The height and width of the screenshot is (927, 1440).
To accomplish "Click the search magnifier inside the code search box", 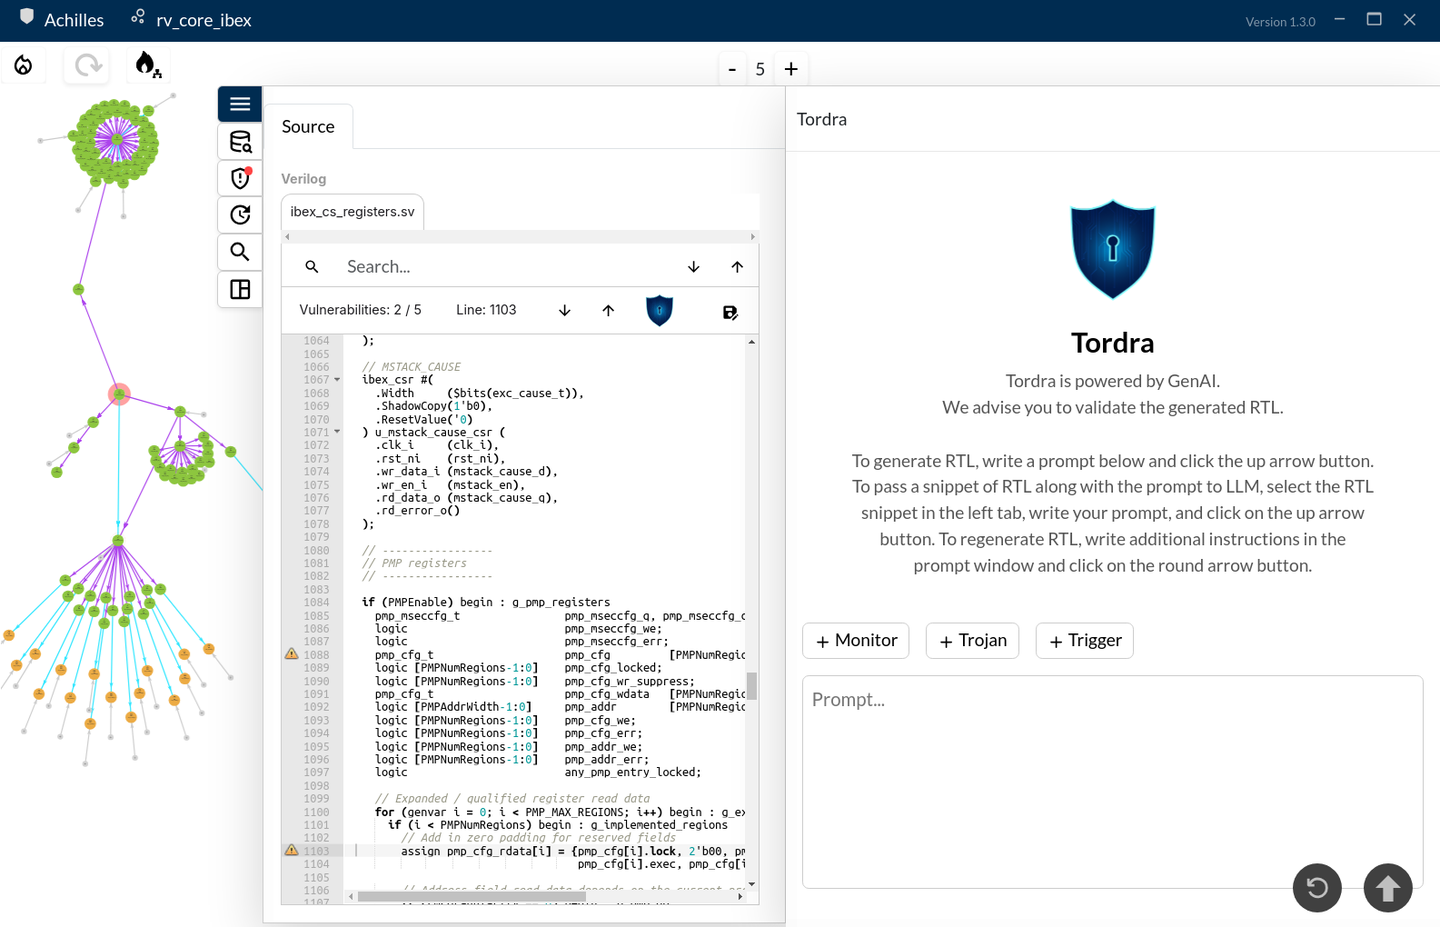I will (312, 267).
